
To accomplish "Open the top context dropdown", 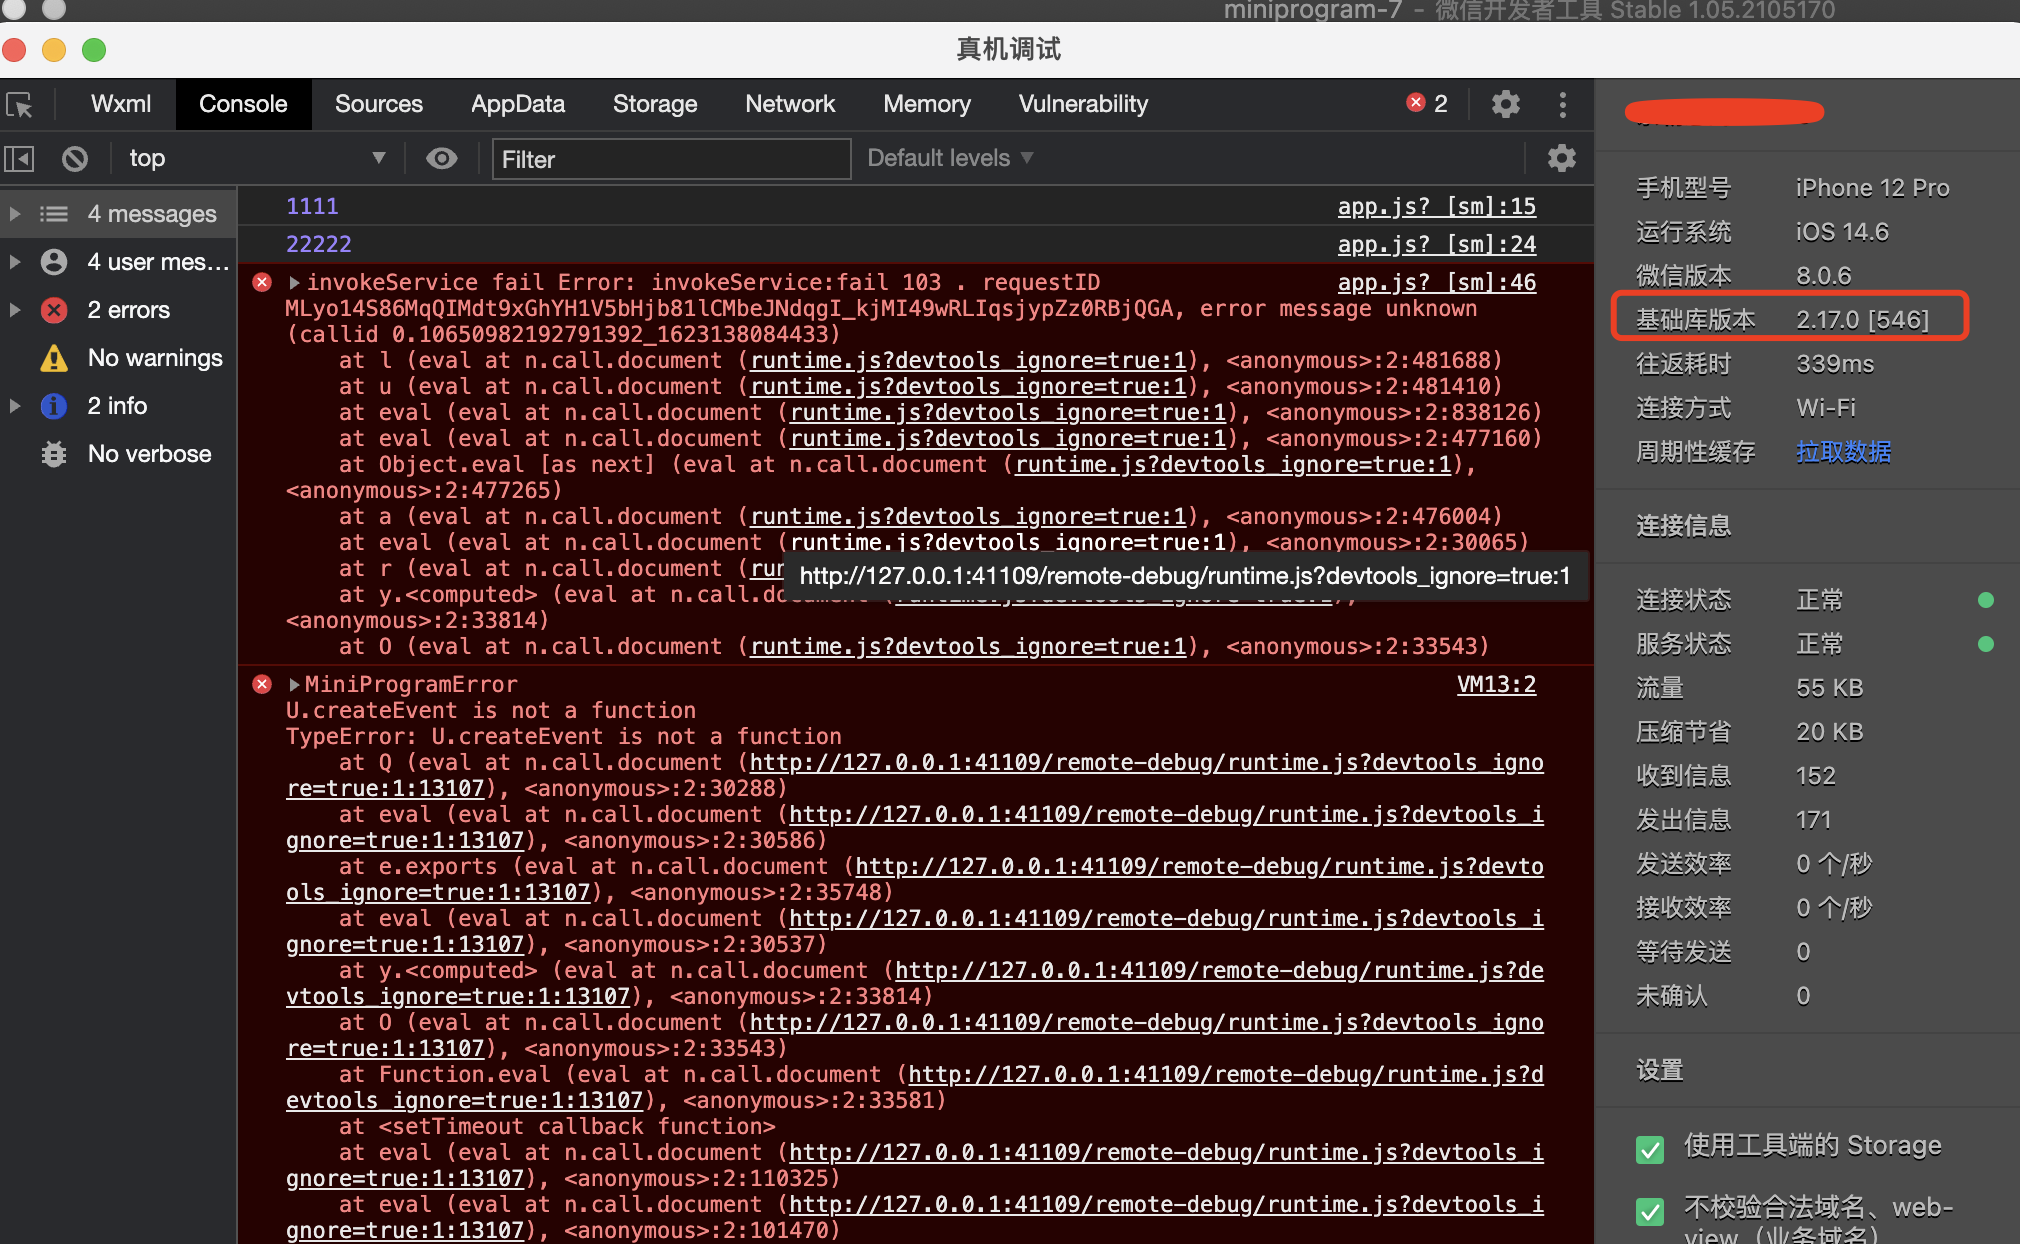I will coord(255,159).
